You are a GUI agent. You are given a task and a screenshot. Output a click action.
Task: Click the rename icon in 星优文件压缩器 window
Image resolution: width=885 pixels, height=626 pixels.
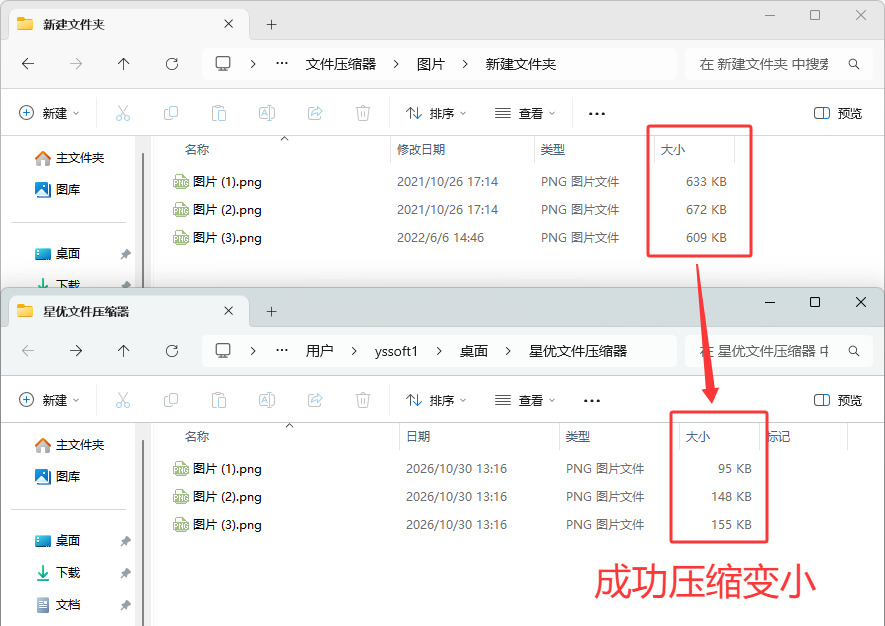267,400
